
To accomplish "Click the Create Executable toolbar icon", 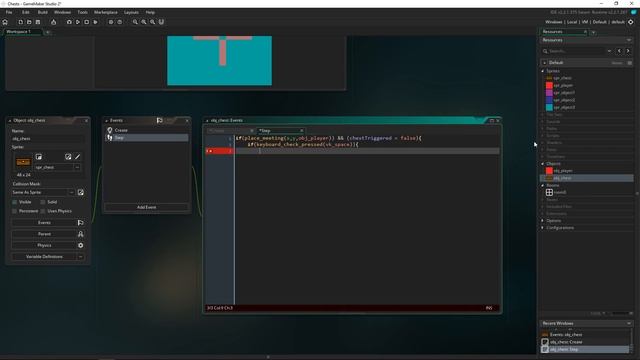I will (x=95, y=22).
